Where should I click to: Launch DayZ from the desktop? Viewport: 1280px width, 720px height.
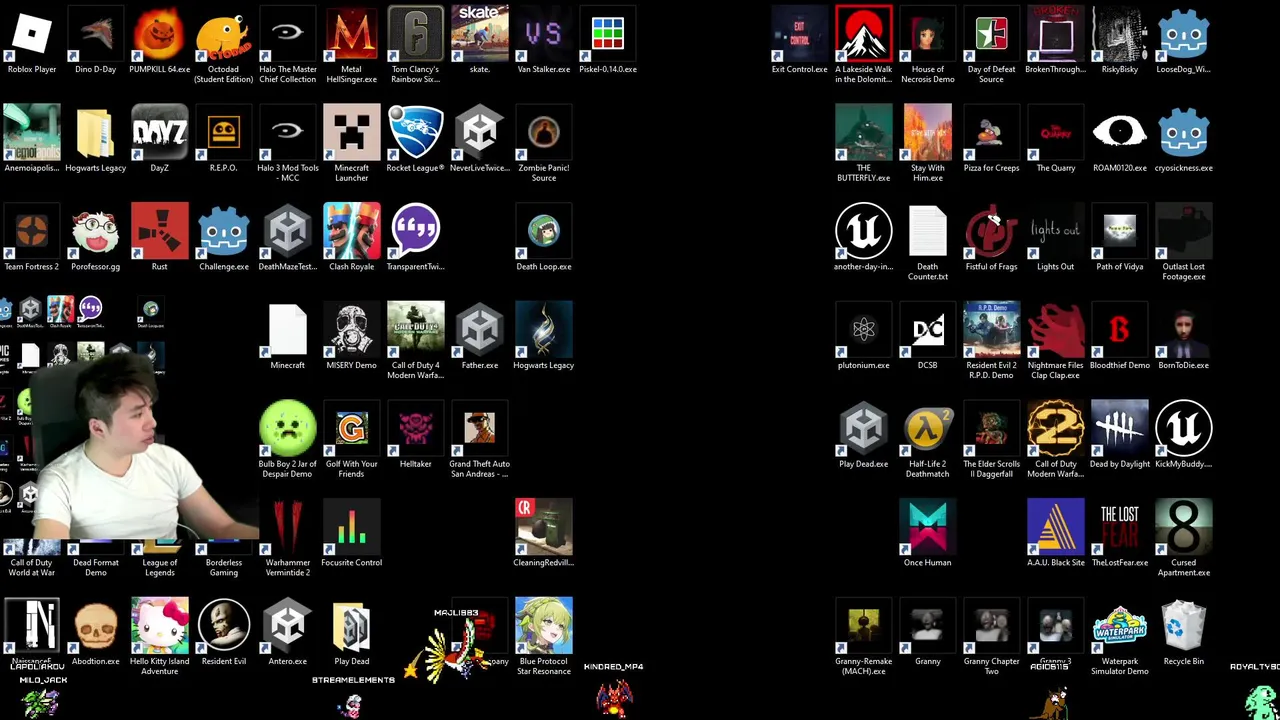pyautogui.click(x=160, y=132)
